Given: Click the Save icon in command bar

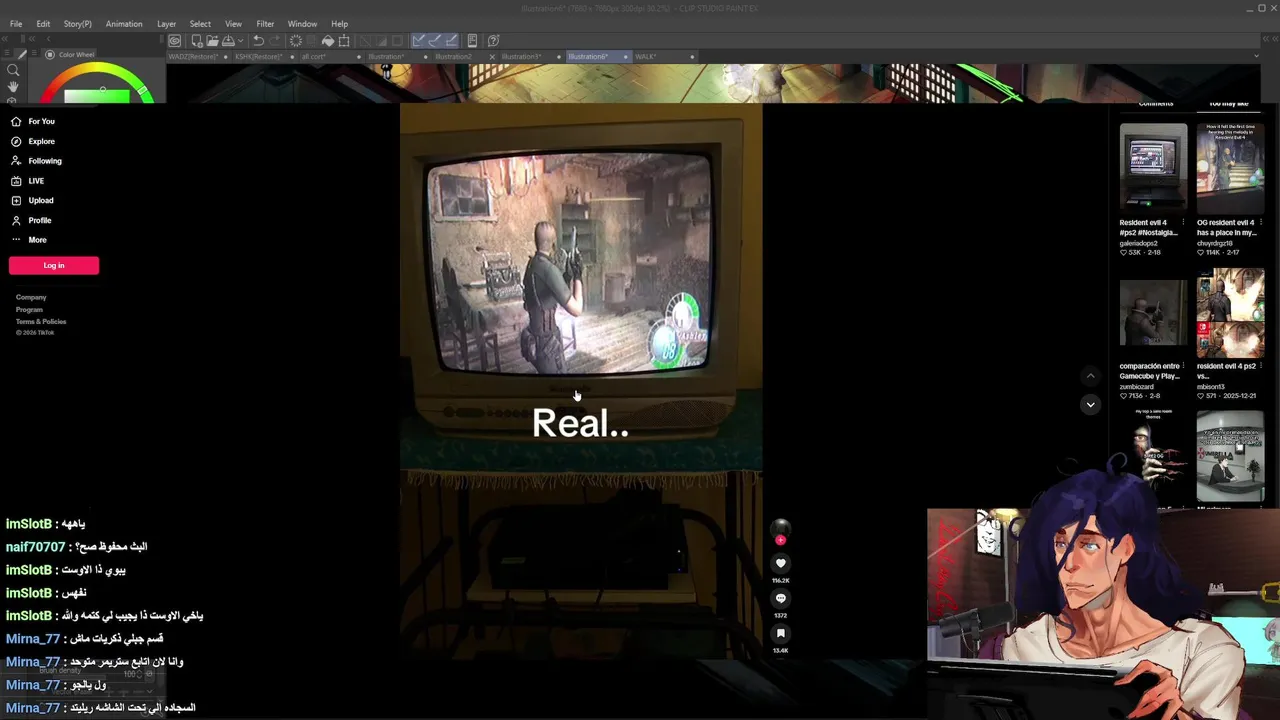Looking at the screenshot, I should 228,41.
